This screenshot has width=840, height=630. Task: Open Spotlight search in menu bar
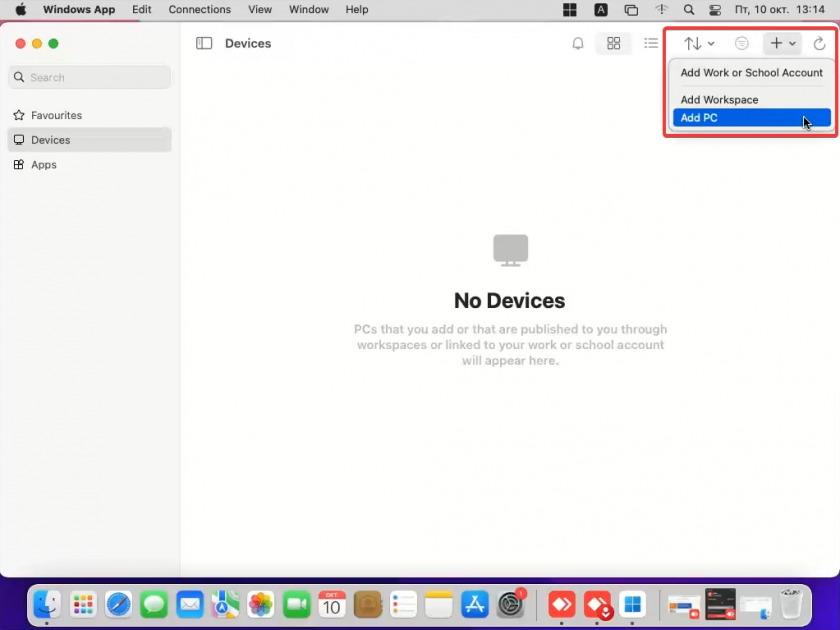coord(688,10)
